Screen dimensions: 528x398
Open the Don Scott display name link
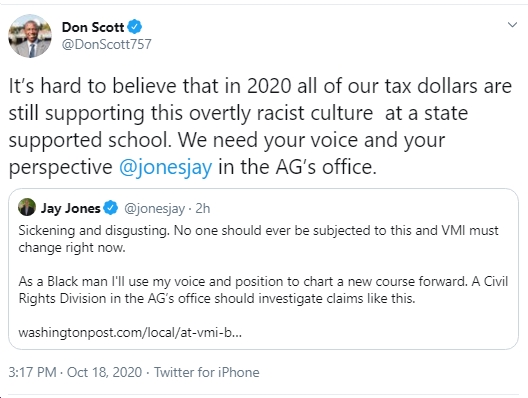coord(93,27)
